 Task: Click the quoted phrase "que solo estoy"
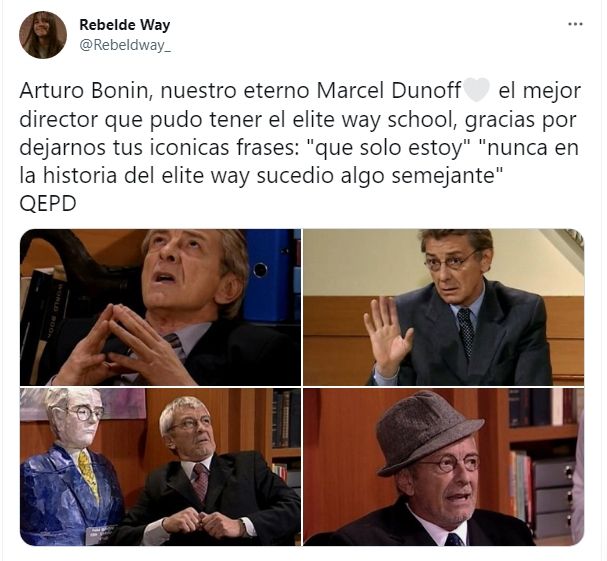[x=388, y=148]
